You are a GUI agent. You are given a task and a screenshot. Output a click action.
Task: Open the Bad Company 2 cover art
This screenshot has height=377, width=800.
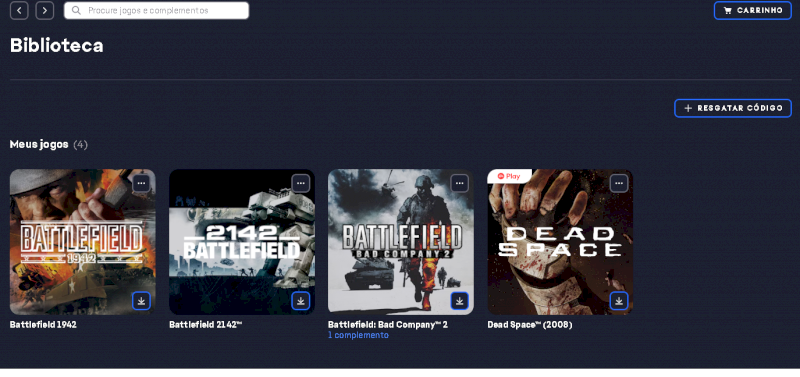tap(401, 242)
